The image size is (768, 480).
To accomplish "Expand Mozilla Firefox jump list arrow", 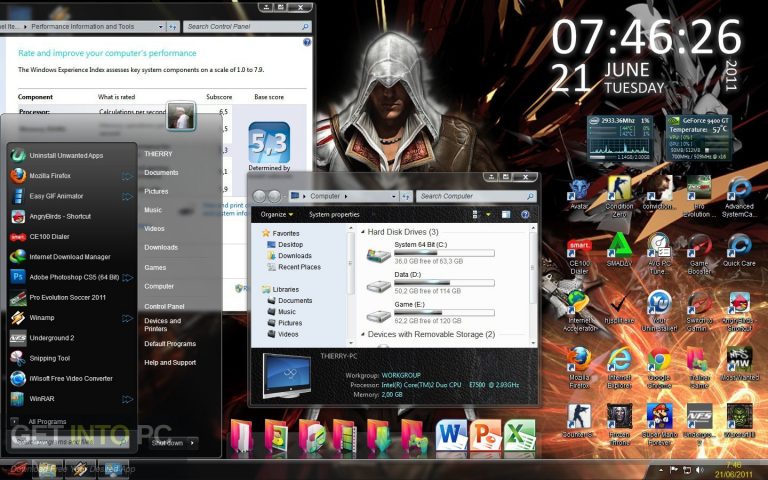I will tap(127, 176).
